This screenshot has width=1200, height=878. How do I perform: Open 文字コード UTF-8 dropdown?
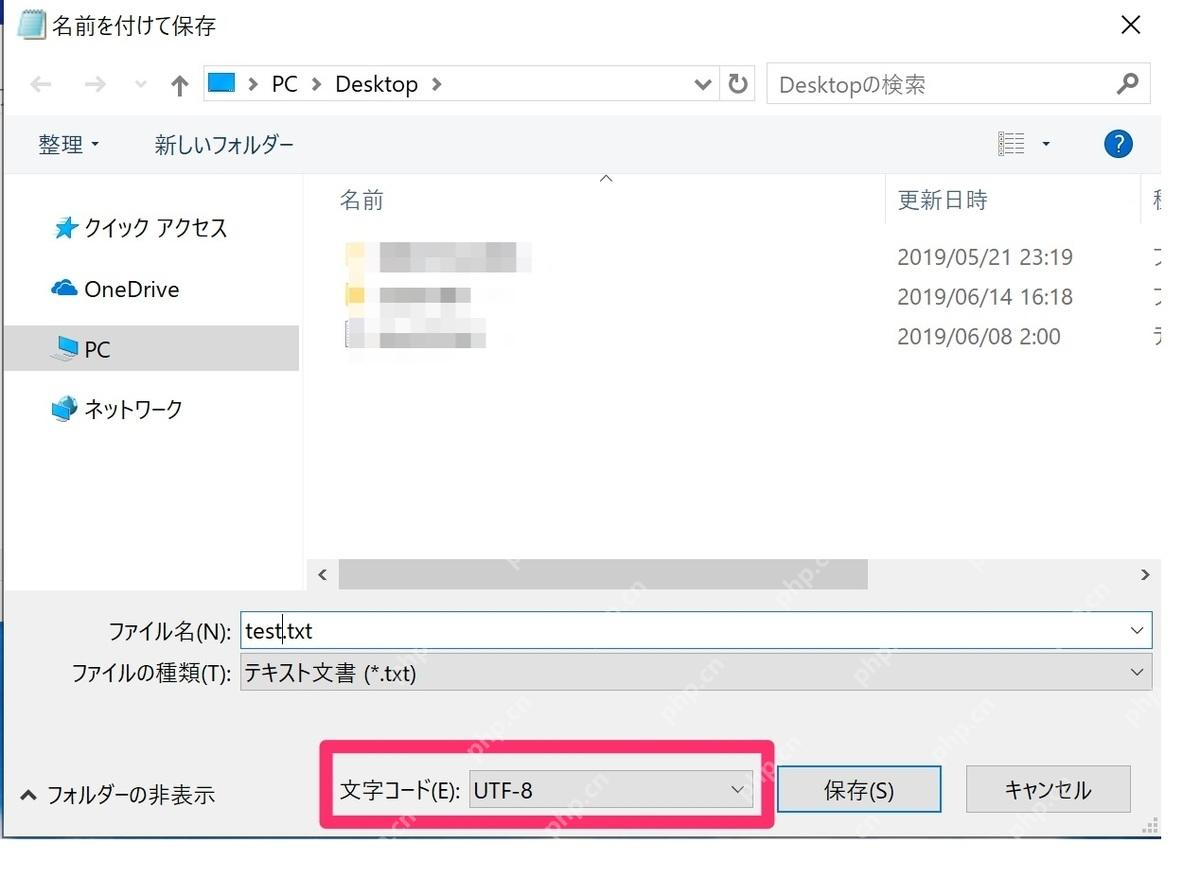point(610,790)
